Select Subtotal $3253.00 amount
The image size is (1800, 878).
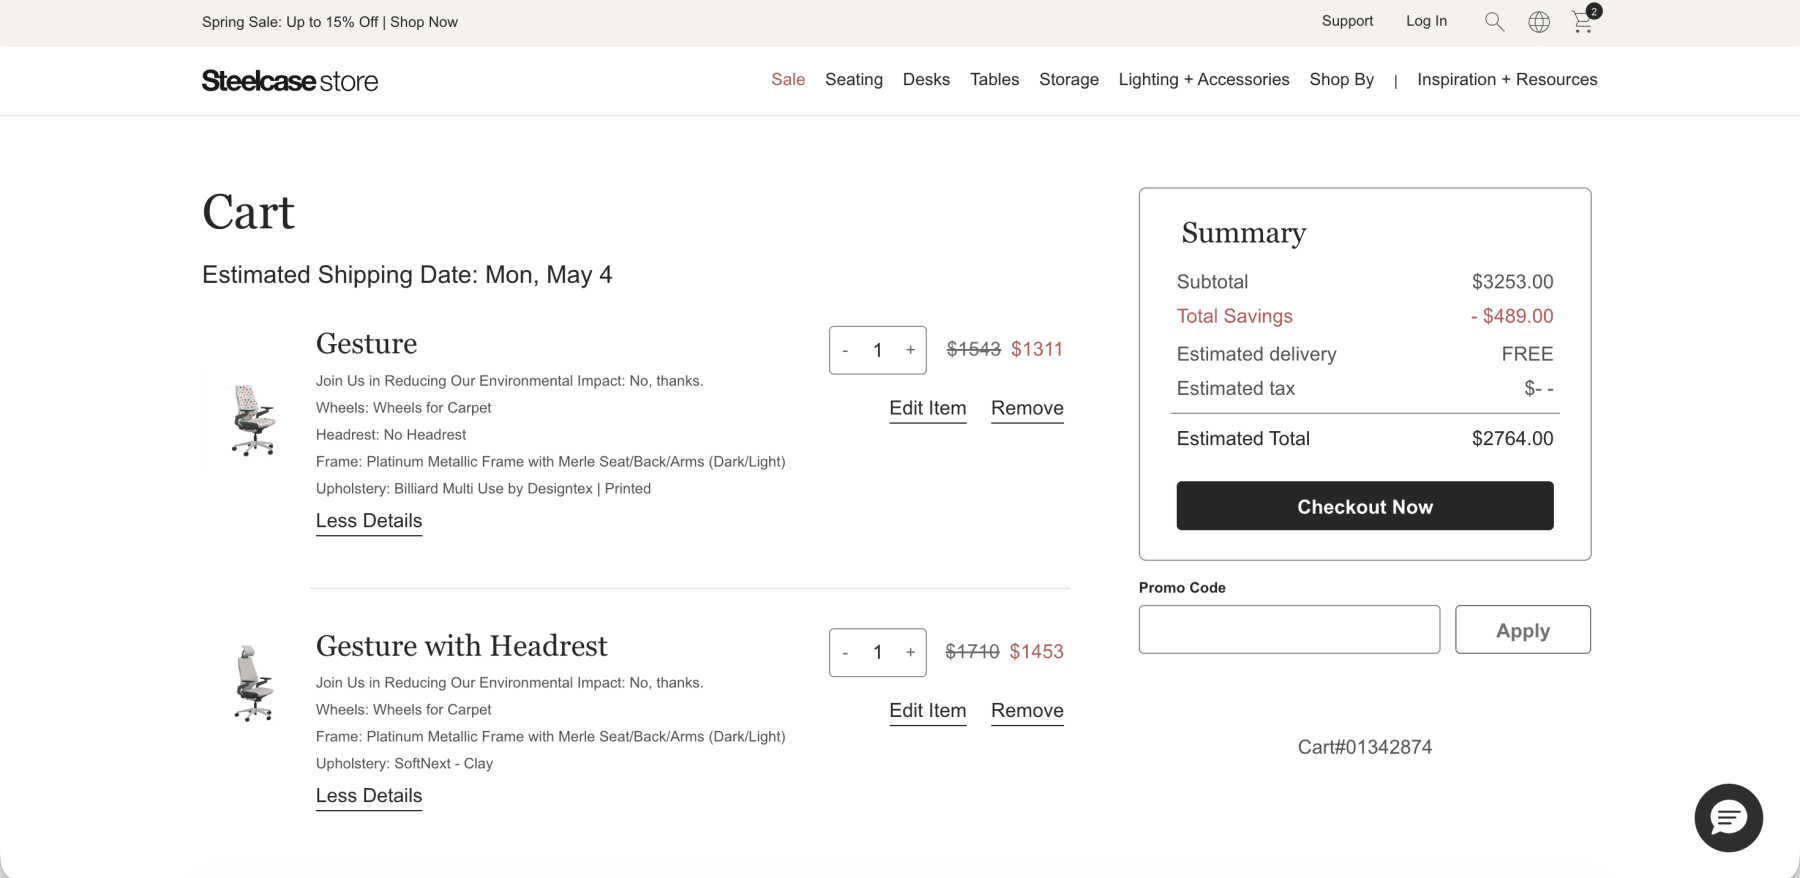(1513, 282)
